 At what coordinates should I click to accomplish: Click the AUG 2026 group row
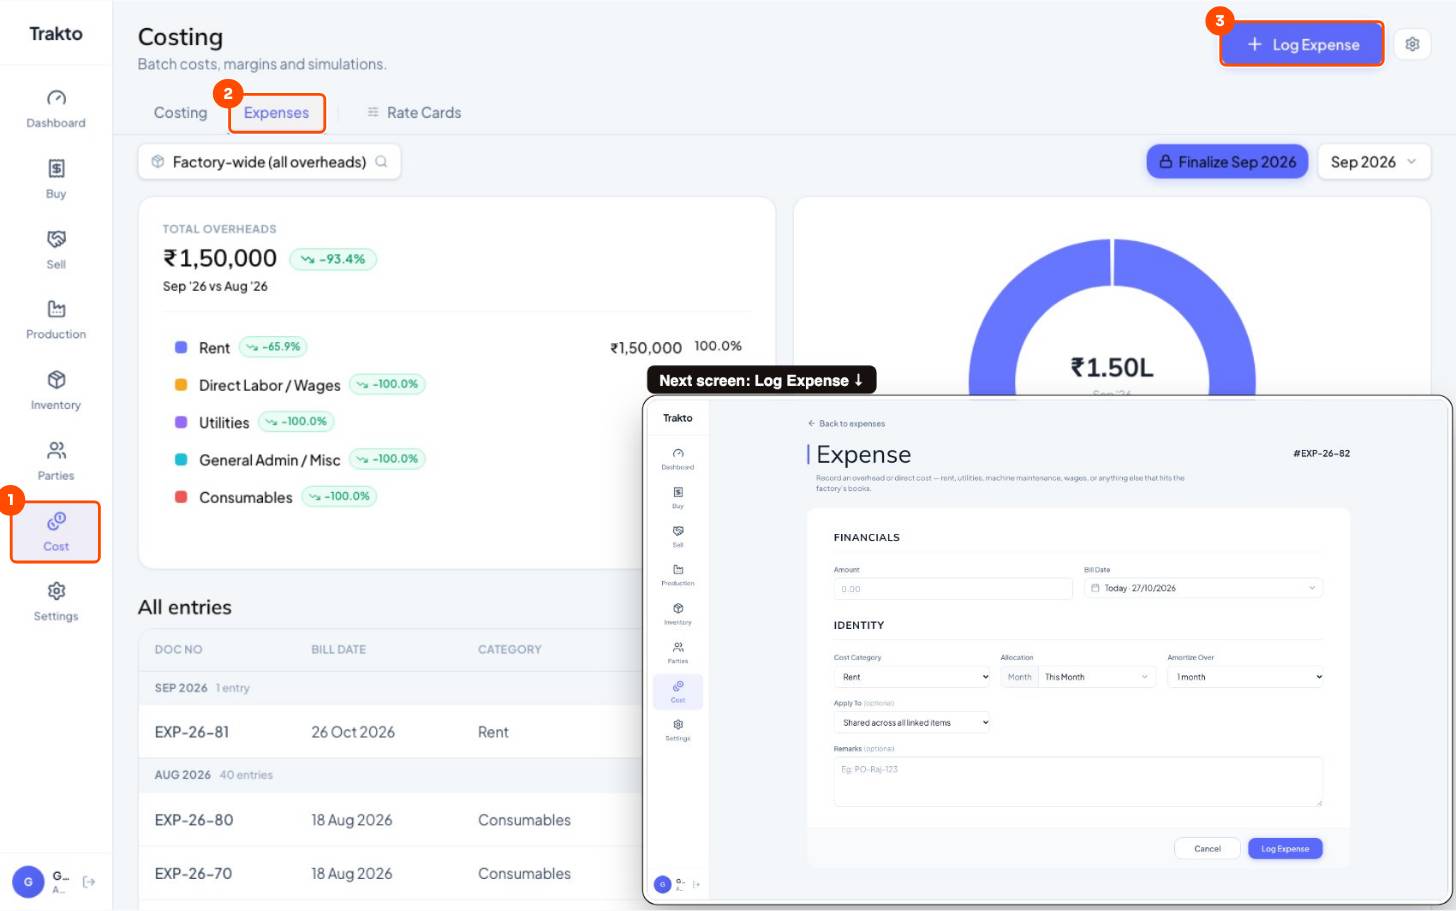click(x=390, y=775)
